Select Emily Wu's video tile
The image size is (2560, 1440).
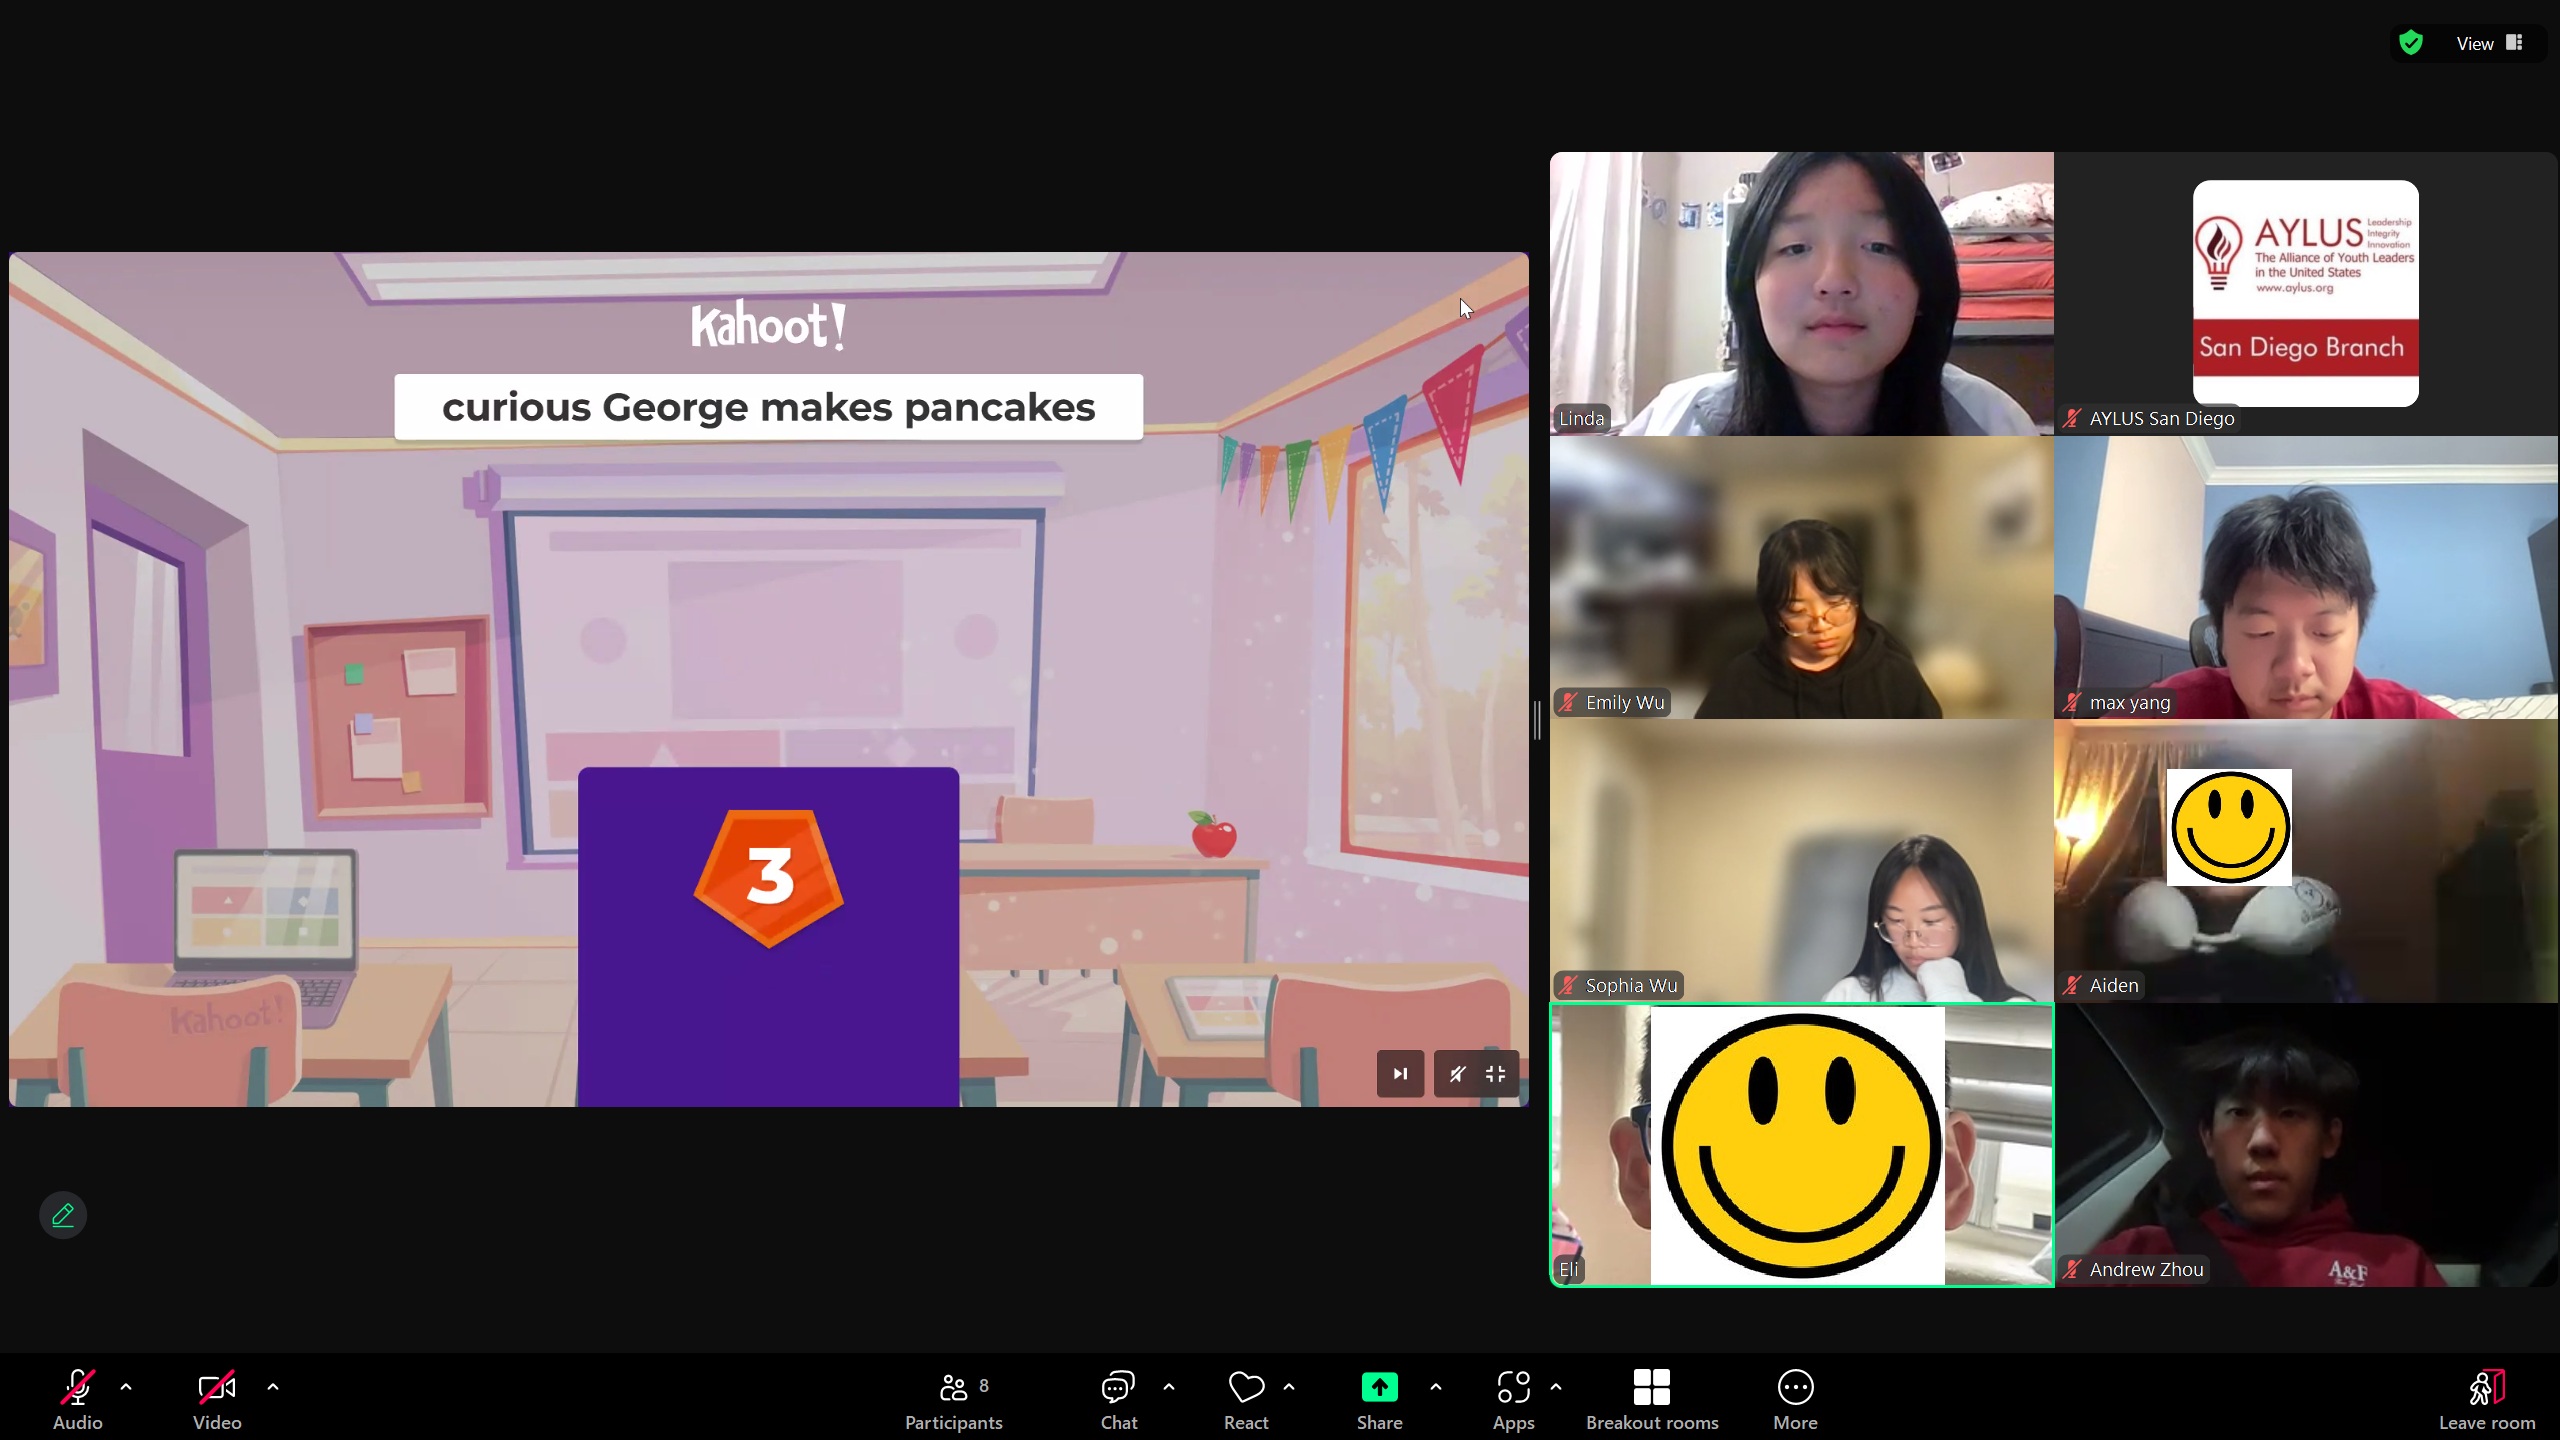coord(1801,577)
